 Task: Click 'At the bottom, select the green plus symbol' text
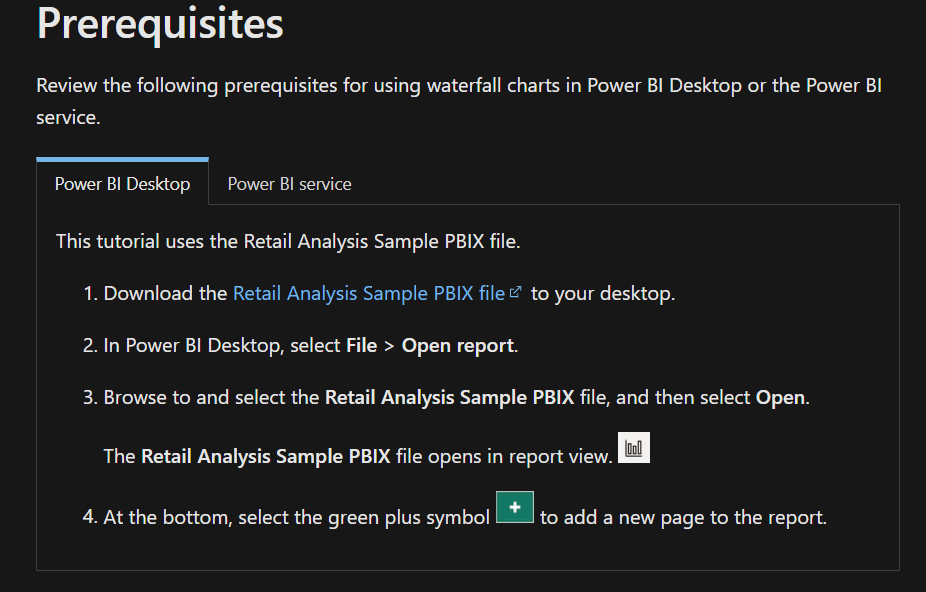coord(296,517)
